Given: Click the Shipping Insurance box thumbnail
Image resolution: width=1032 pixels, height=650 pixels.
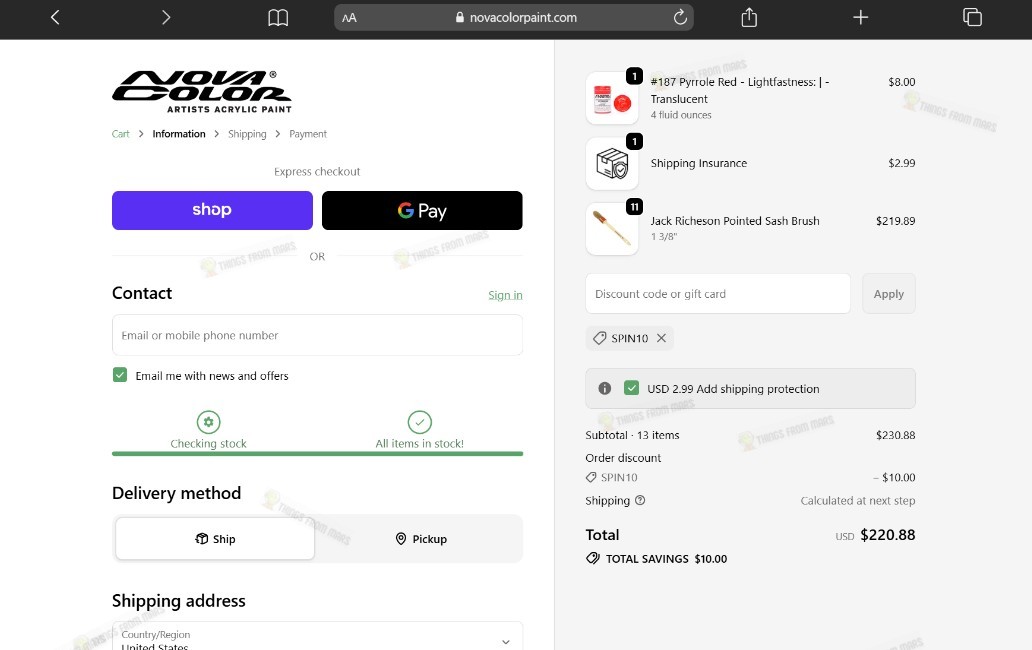Looking at the screenshot, I should [612, 163].
